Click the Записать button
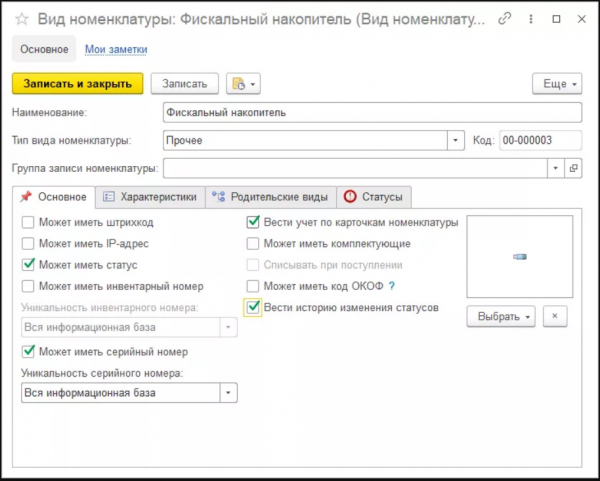 coord(184,84)
